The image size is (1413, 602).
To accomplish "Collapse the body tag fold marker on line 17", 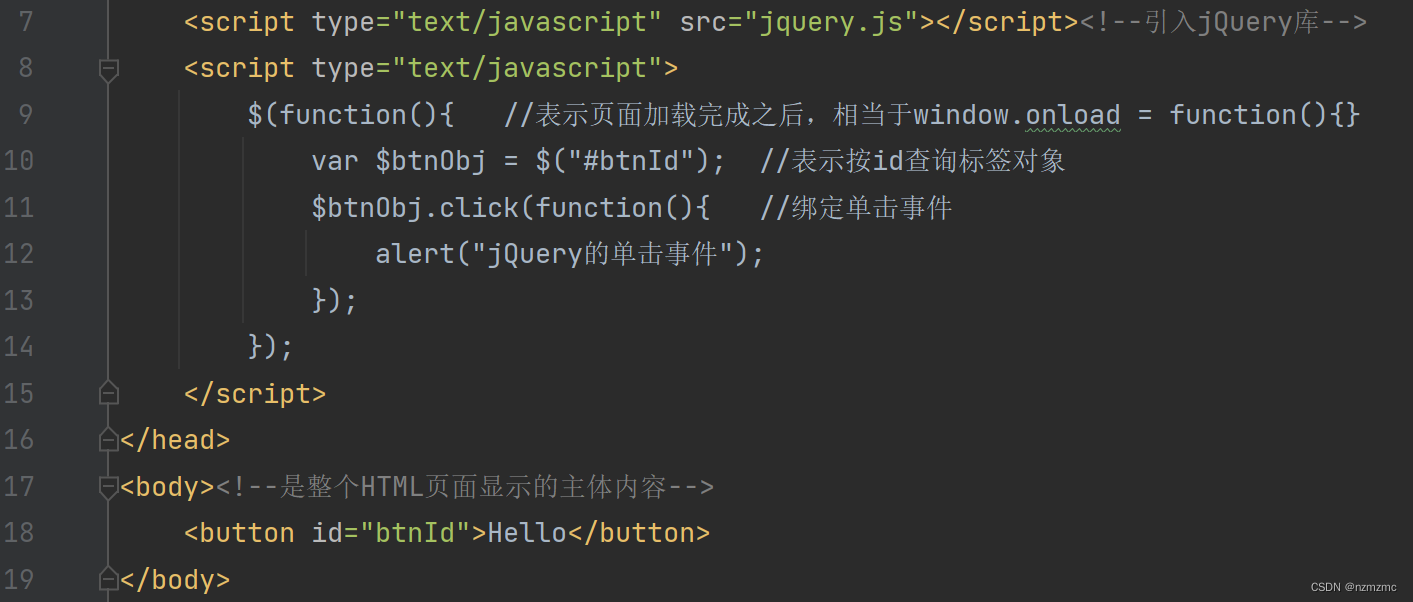I will [x=109, y=487].
